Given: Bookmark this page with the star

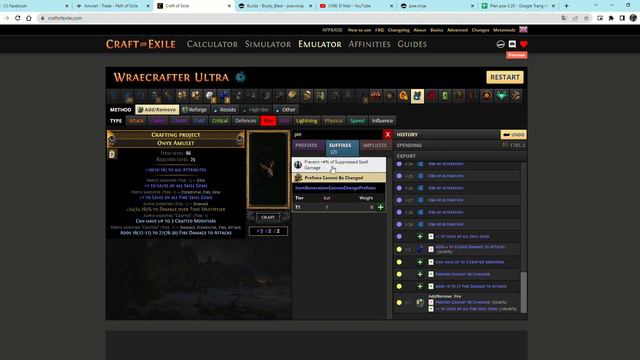Looking at the screenshot, I should coord(586,18).
